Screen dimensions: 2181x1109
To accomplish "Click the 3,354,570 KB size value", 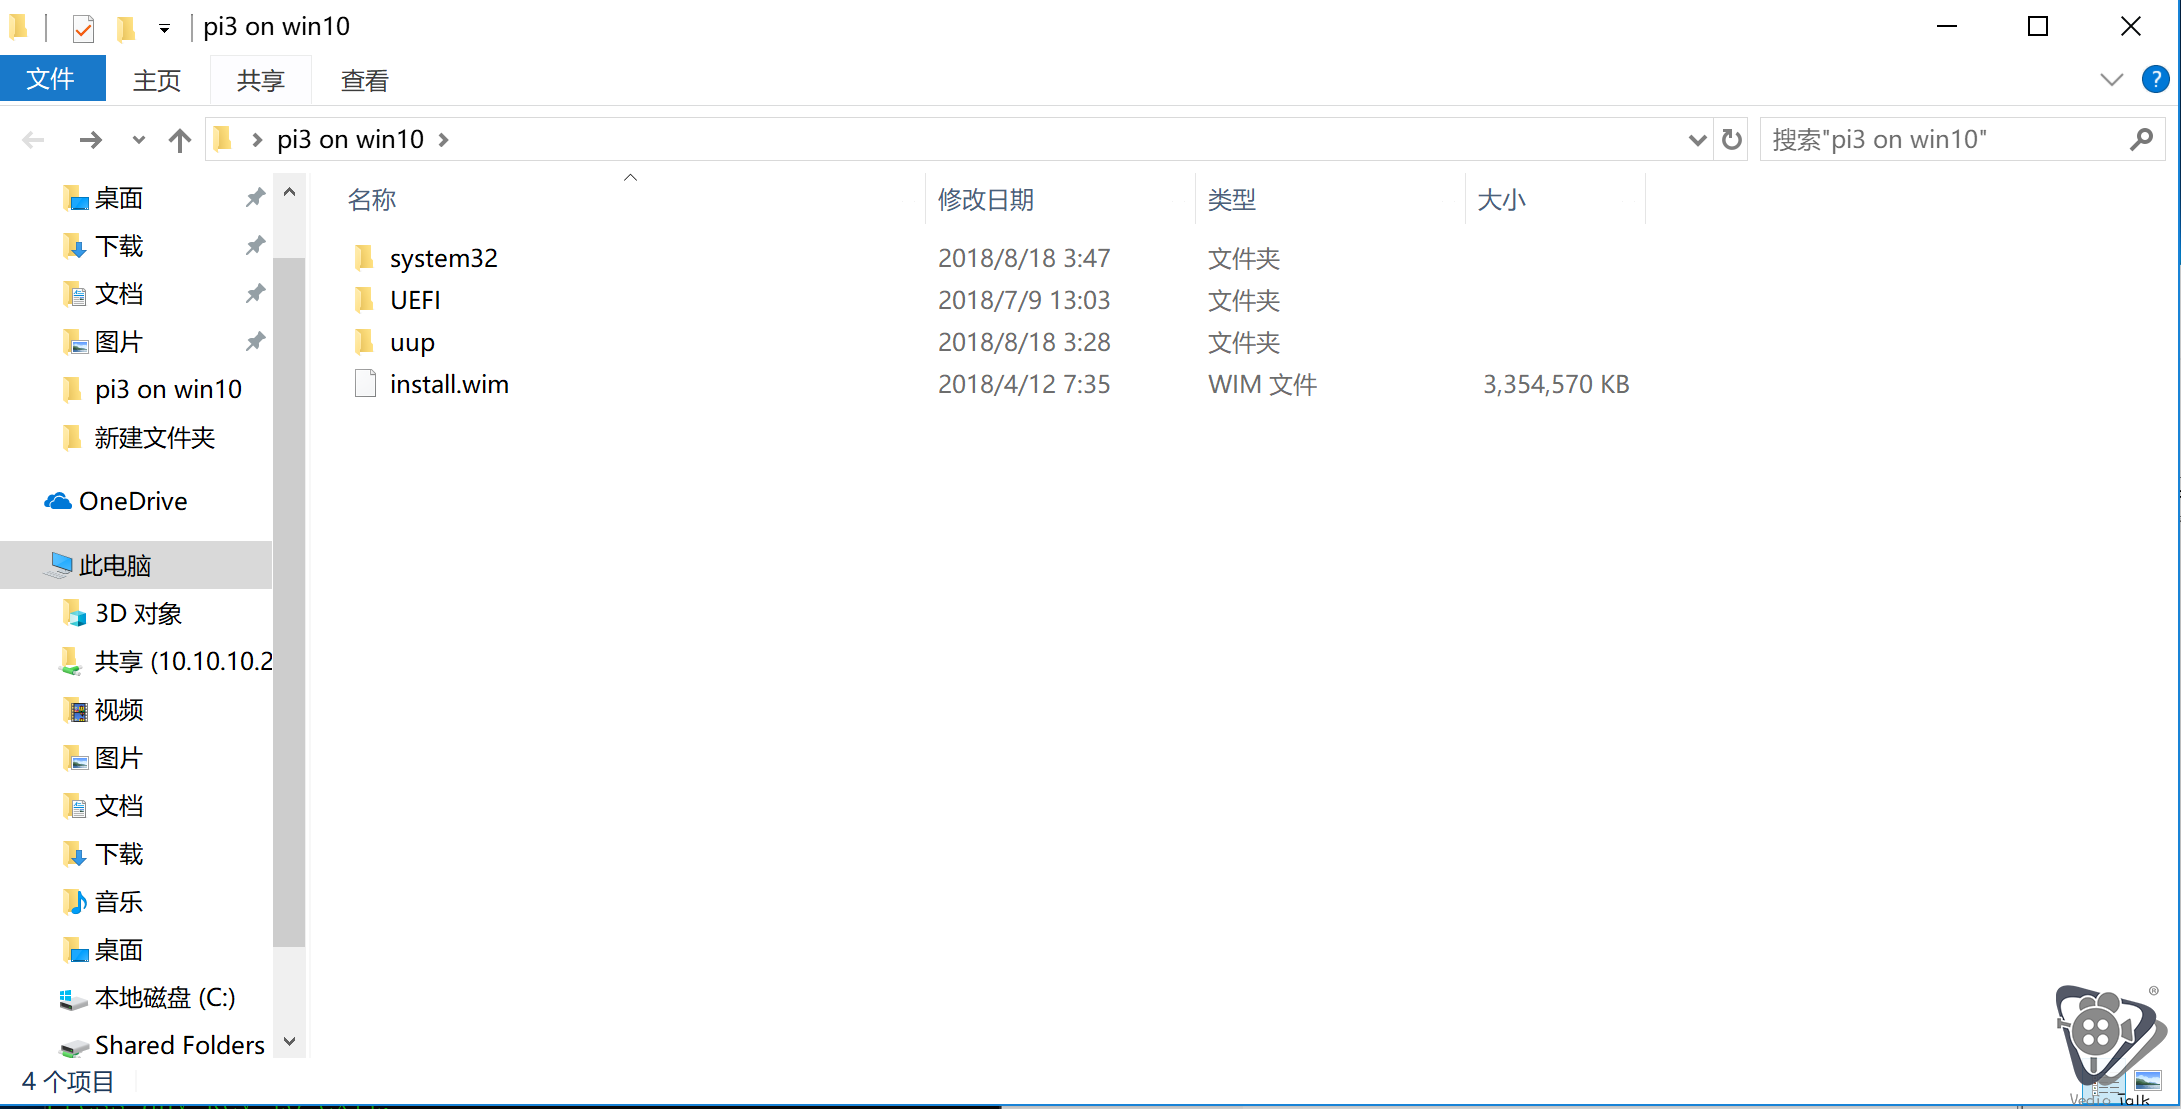I will 1556,384.
